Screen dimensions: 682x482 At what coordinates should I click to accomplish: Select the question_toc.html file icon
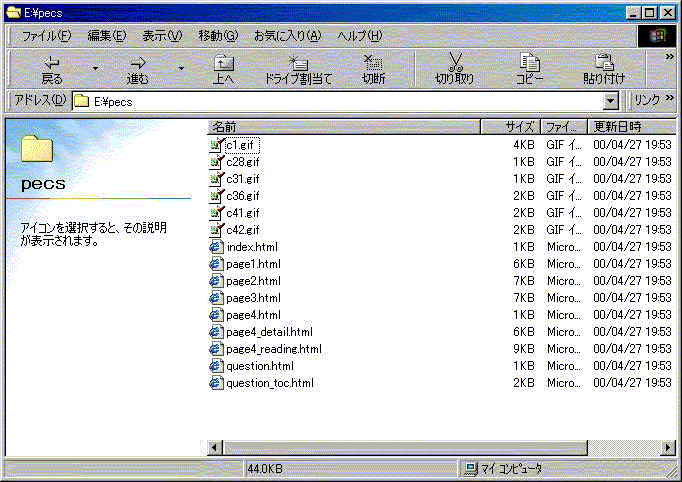(216, 383)
